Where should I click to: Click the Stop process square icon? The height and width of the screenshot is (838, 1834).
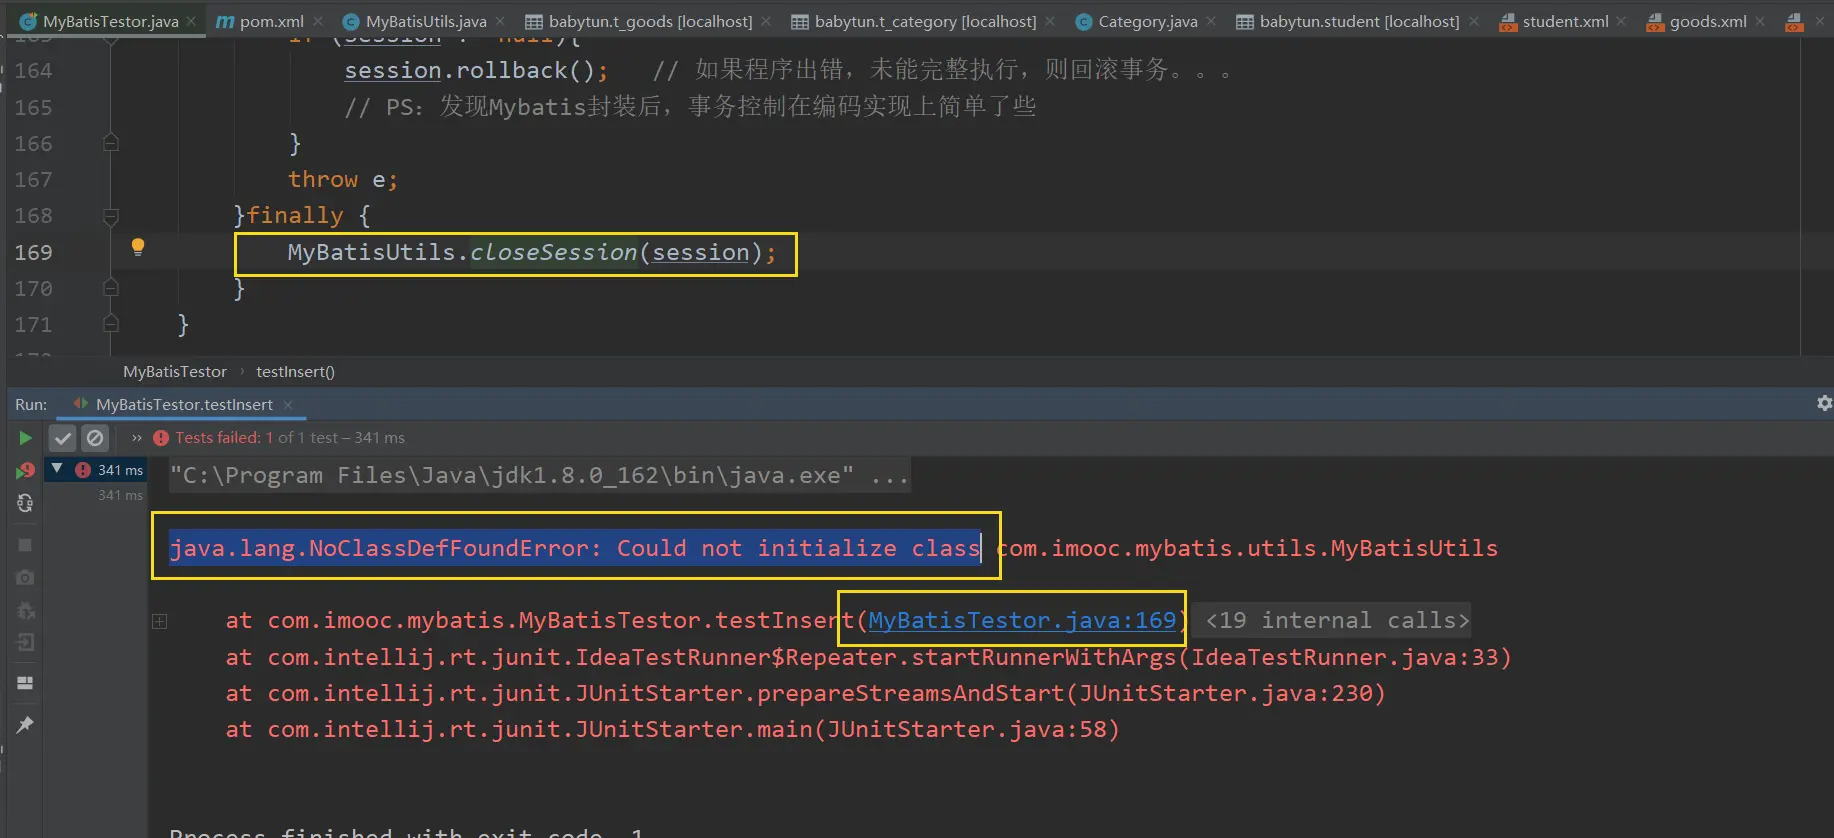tap(25, 545)
